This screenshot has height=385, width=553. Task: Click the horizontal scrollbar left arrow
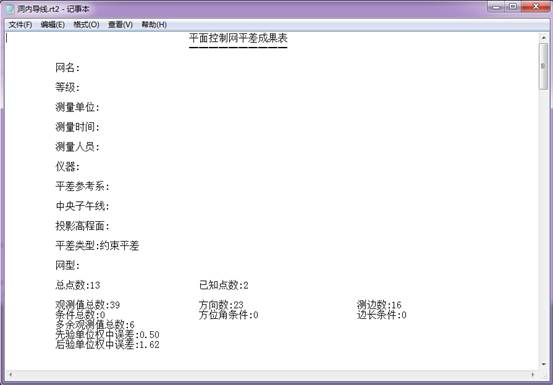[10, 374]
